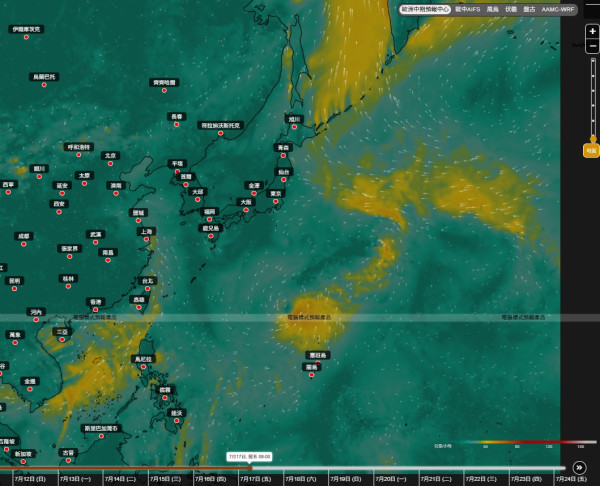Zoom in with the plus button
This screenshot has width=600, height=486.
pyautogui.click(x=592, y=31)
